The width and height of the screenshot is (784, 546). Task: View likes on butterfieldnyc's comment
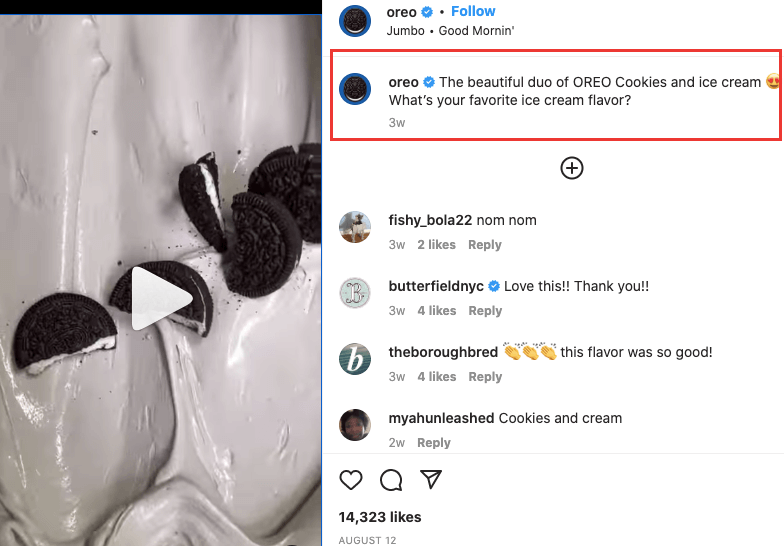(436, 311)
